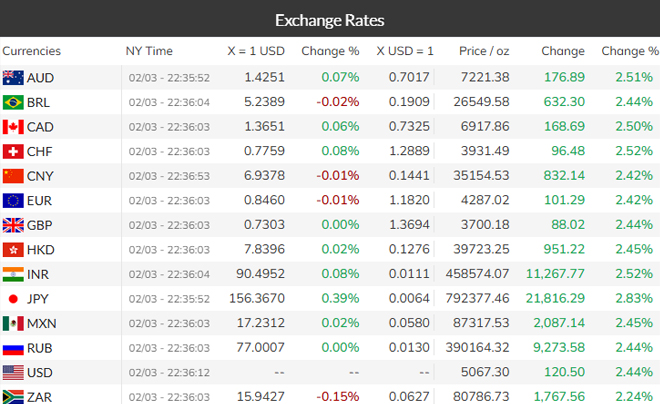Click the X = 1 USD column header

[256, 51]
